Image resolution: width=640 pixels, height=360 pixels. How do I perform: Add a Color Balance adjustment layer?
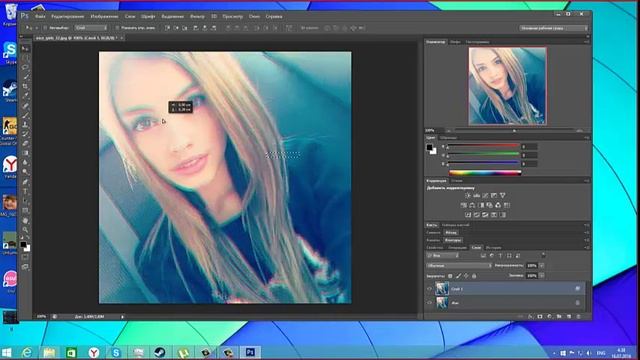pyautogui.click(x=472, y=205)
